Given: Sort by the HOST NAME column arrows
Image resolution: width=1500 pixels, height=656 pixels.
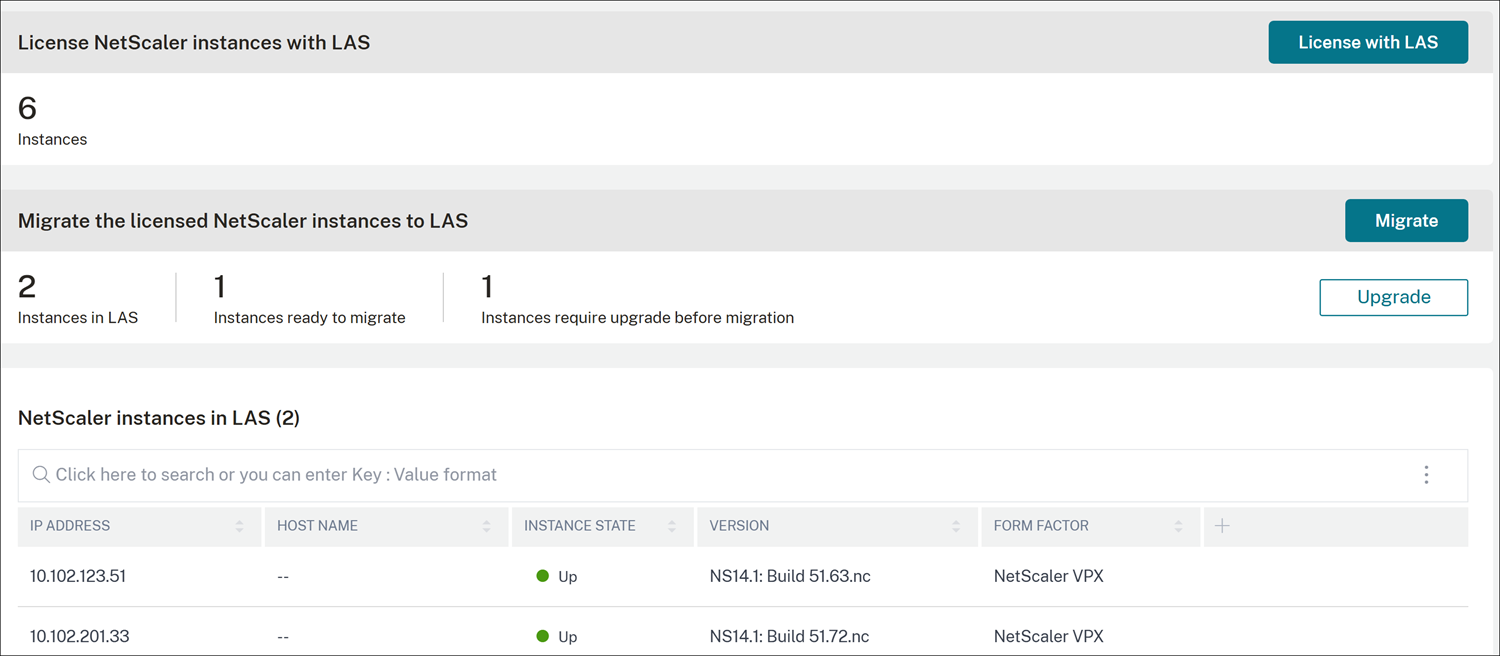Looking at the screenshot, I should coord(486,526).
